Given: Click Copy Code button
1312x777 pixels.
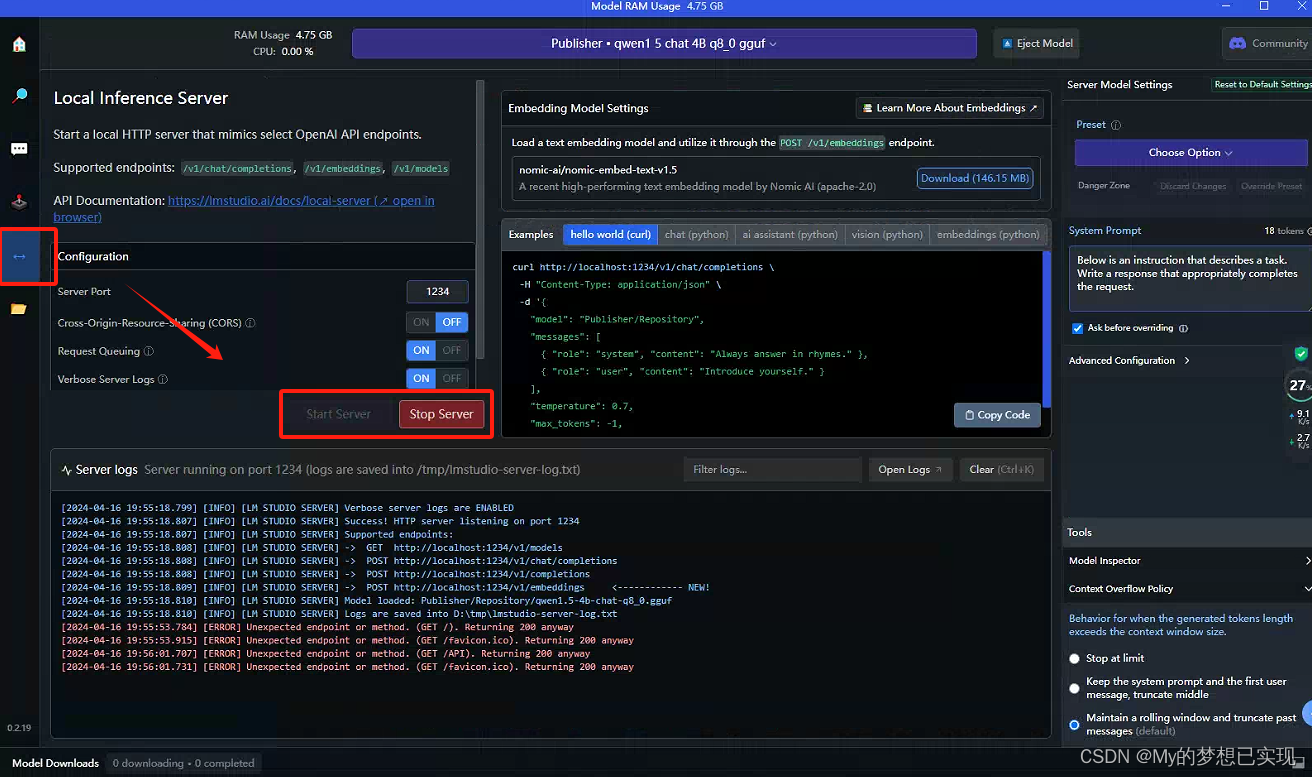Looking at the screenshot, I should [997, 415].
